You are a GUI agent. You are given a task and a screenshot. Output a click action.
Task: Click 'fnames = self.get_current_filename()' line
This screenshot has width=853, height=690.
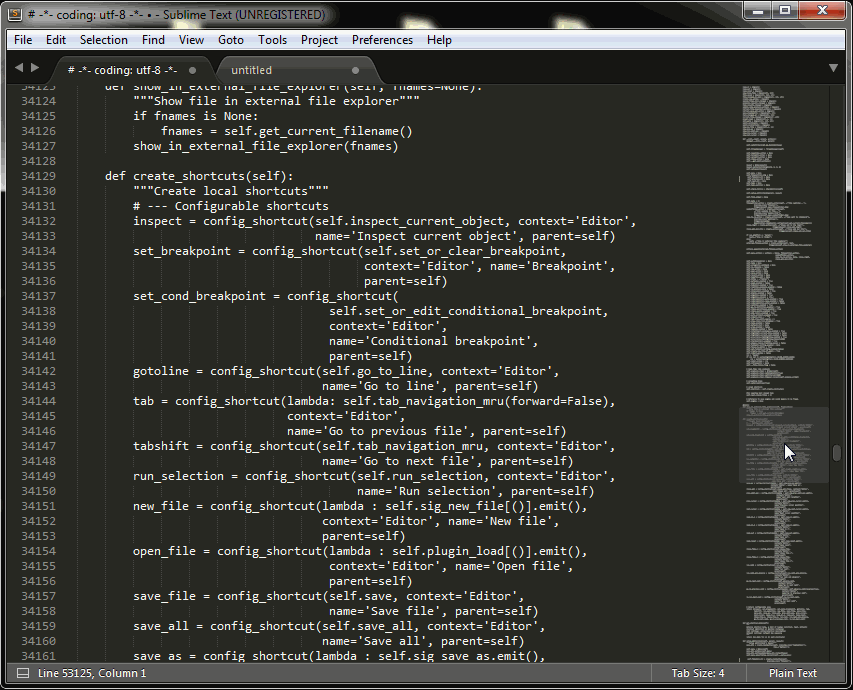[x=287, y=131]
